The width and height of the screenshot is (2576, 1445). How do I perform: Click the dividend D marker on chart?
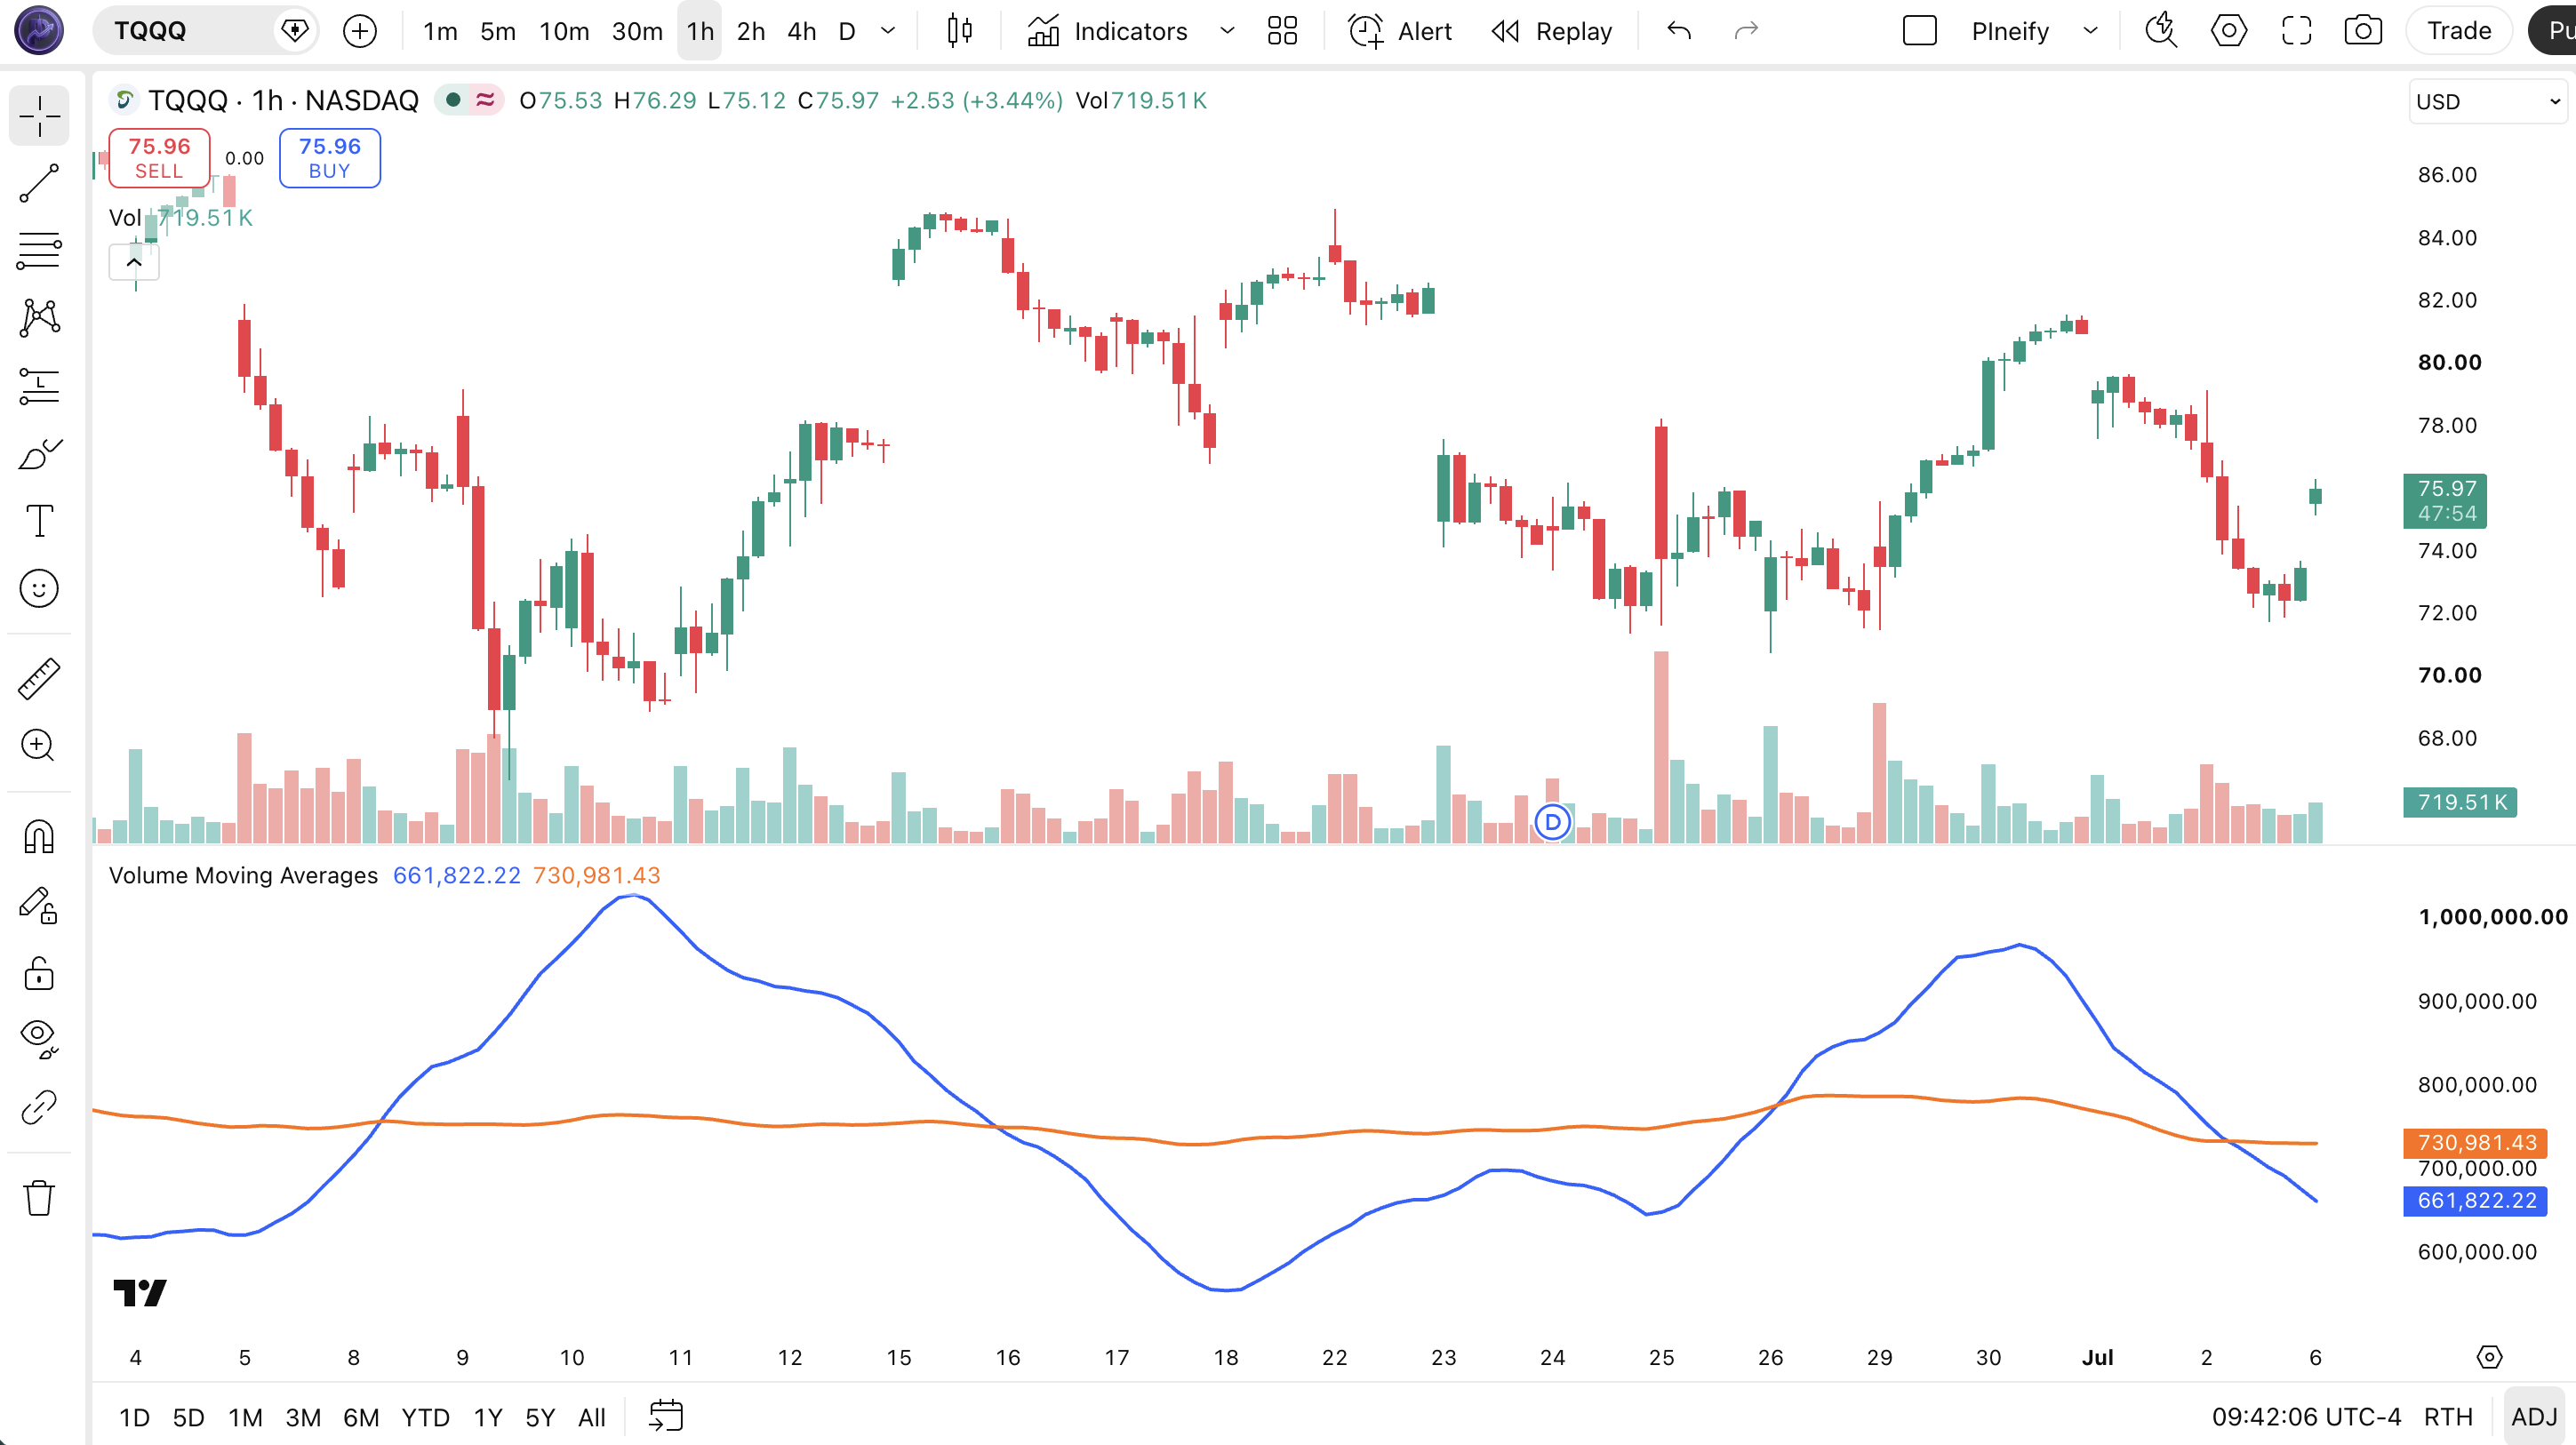pos(1553,822)
